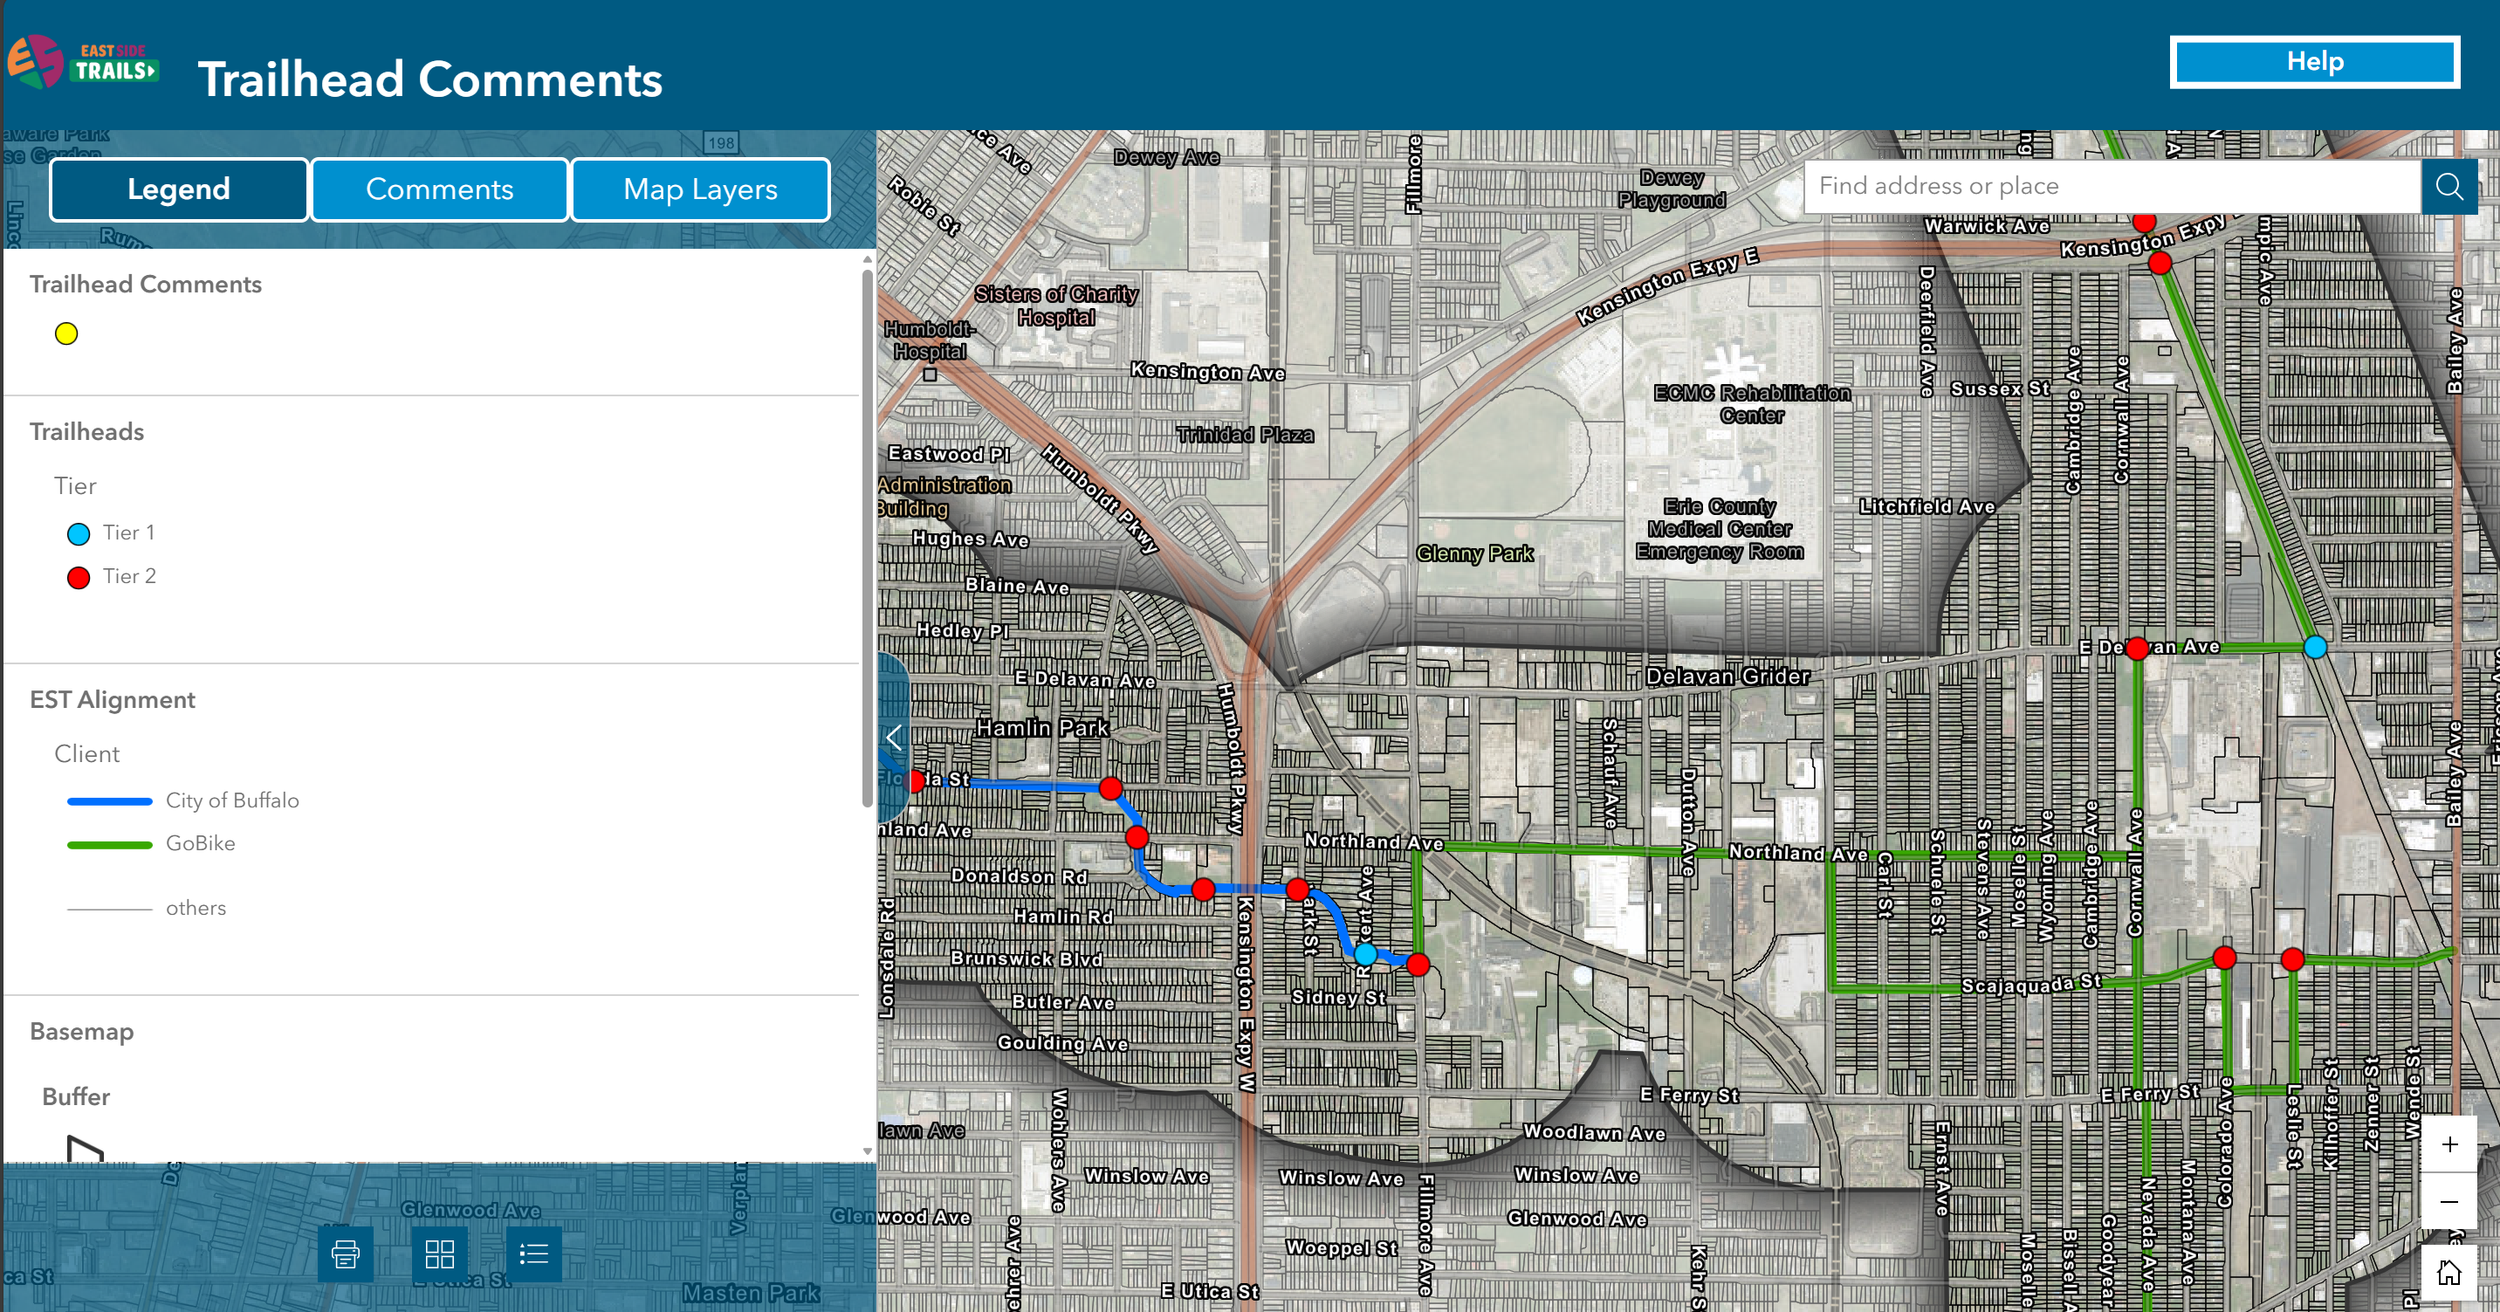Viewport: 2500px width, 1312px height.
Task: Click the East Side Trails logo
Action: point(82,62)
